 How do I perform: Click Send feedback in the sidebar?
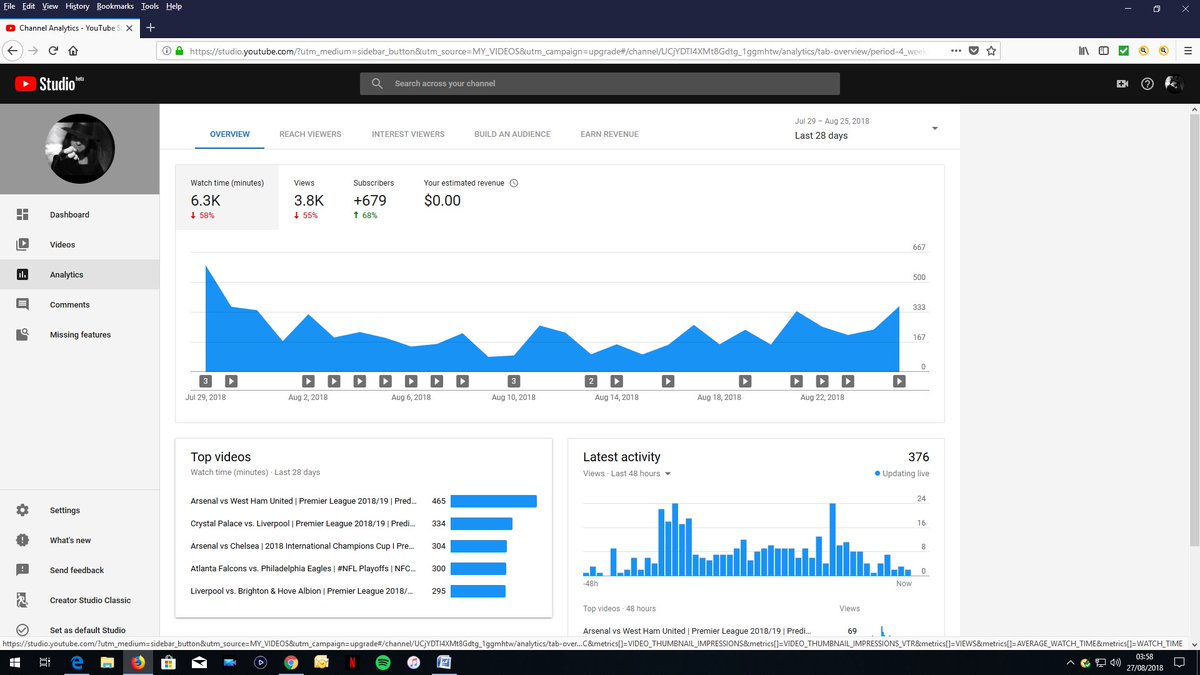pos(79,571)
